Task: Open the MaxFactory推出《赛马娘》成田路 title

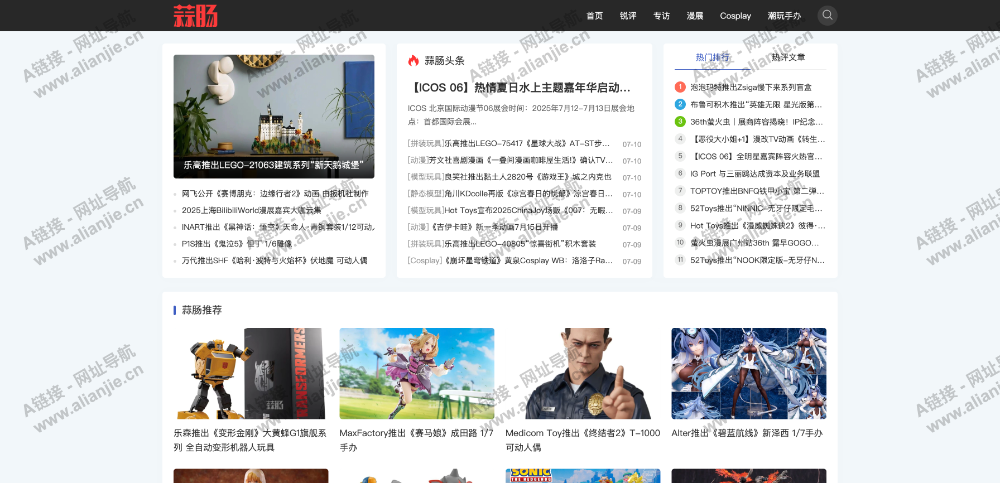Action: tap(416, 440)
